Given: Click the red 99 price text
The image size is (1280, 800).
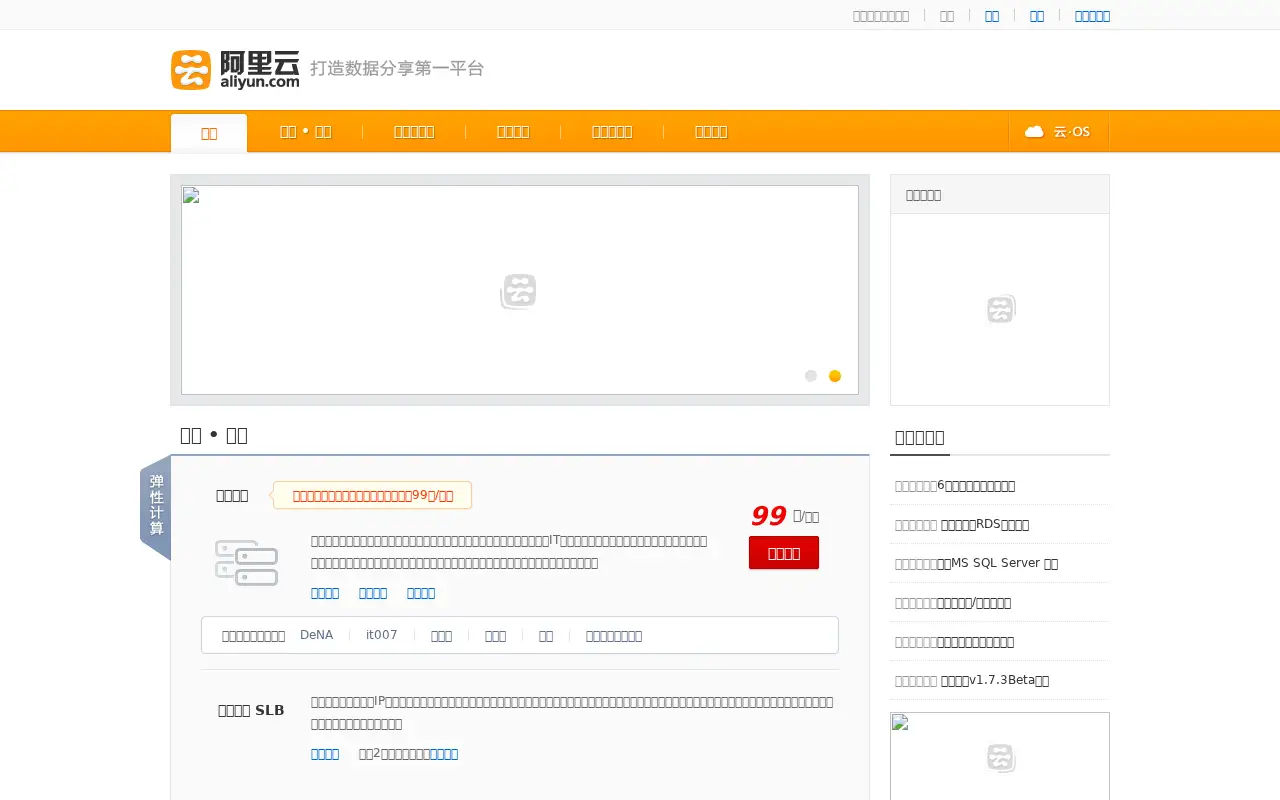Looking at the screenshot, I should [x=768, y=516].
